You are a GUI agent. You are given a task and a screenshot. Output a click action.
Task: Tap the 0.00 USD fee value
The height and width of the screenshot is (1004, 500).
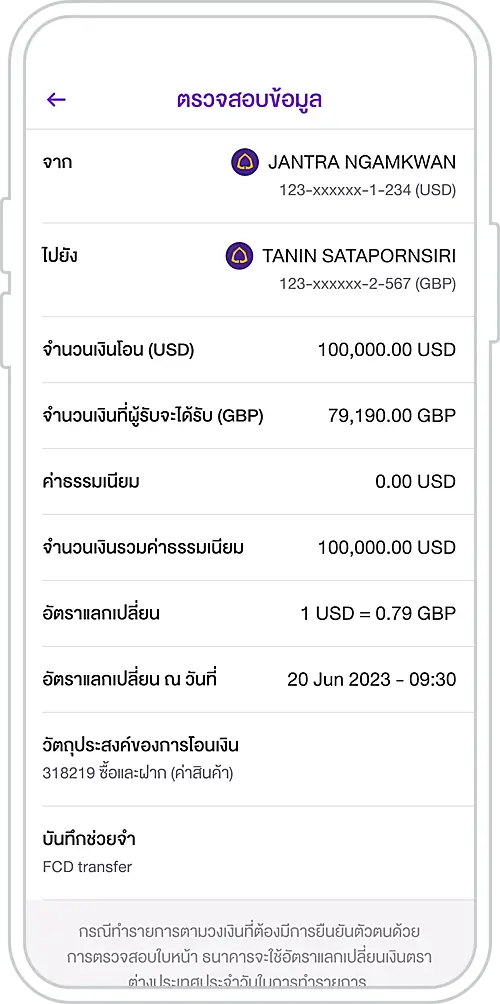click(415, 482)
